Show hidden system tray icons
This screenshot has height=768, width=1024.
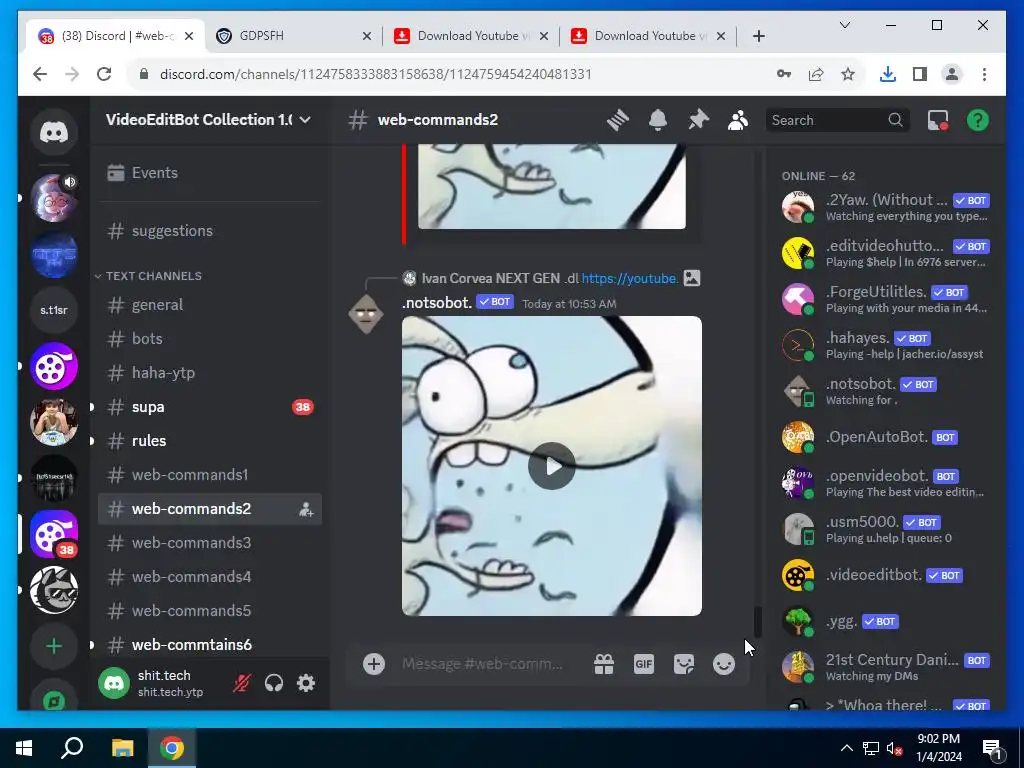coord(846,748)
